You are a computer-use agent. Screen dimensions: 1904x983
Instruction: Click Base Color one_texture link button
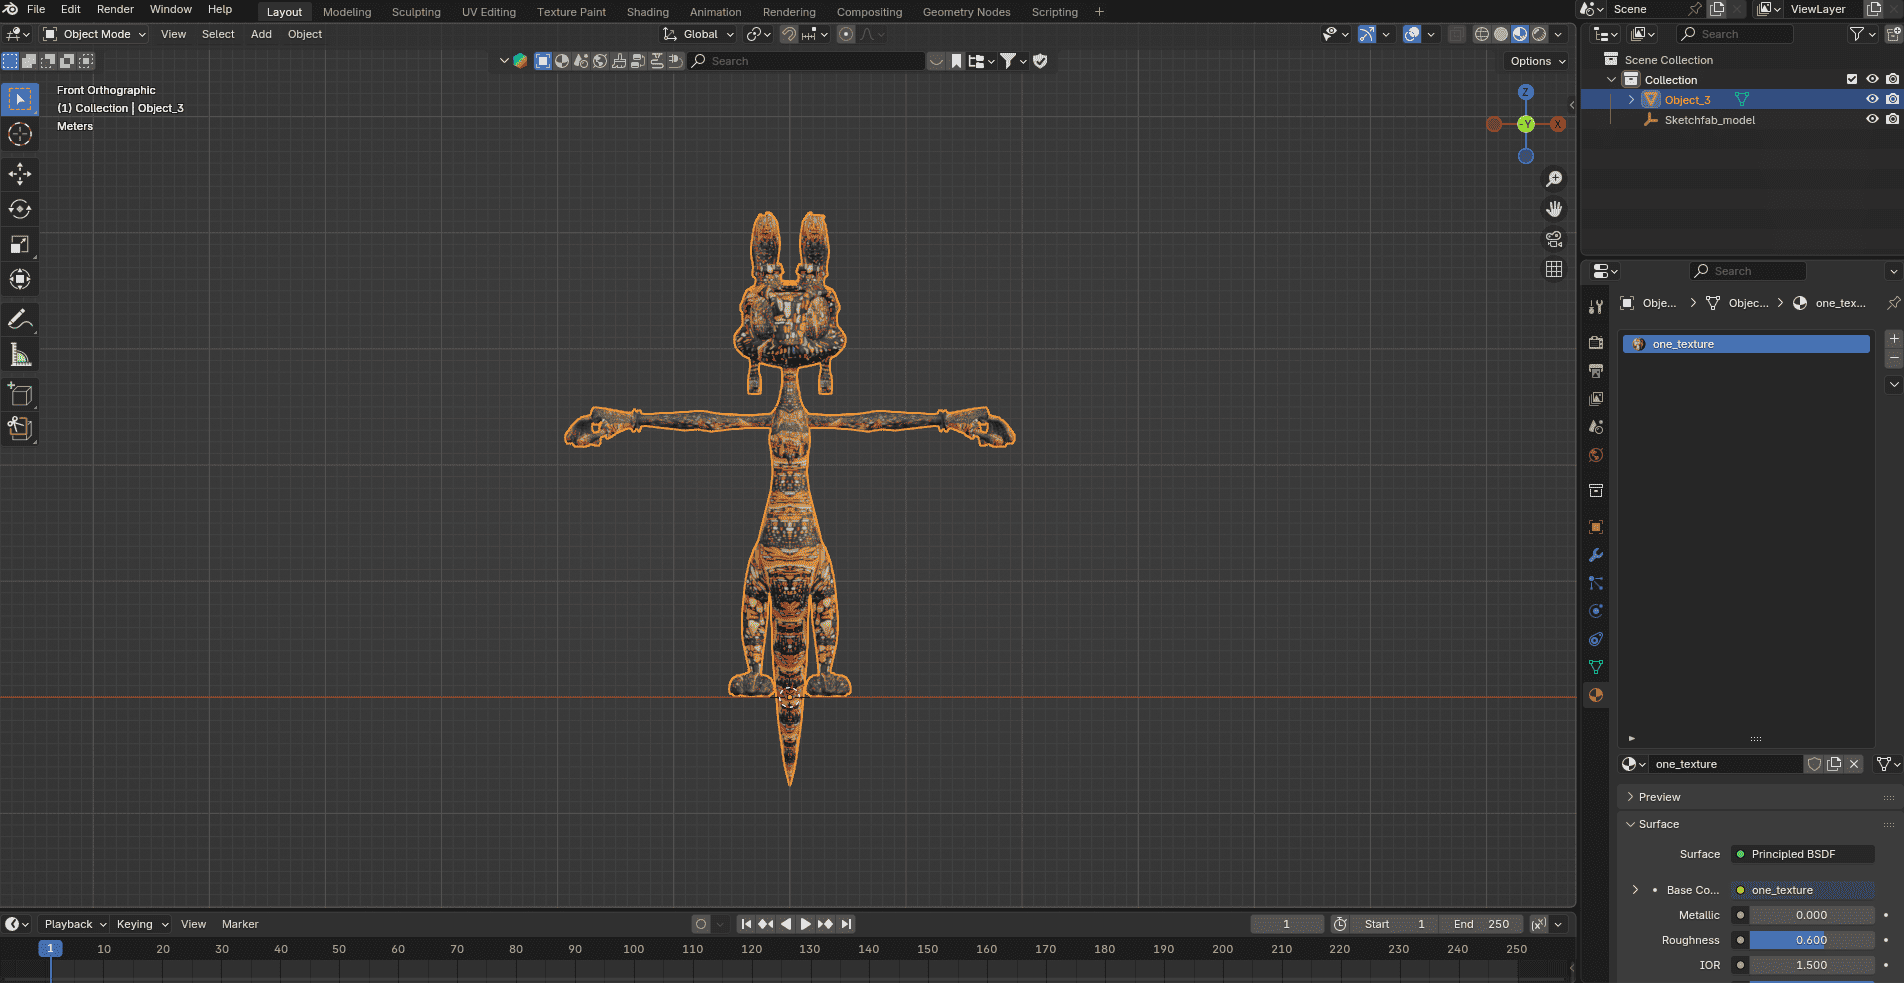pos(1803,890)
